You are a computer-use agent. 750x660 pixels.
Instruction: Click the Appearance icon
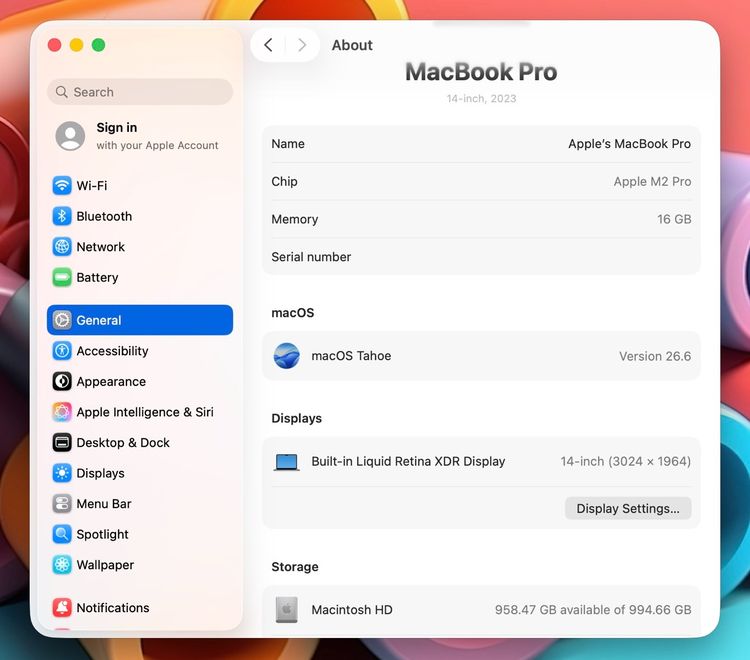62,381
